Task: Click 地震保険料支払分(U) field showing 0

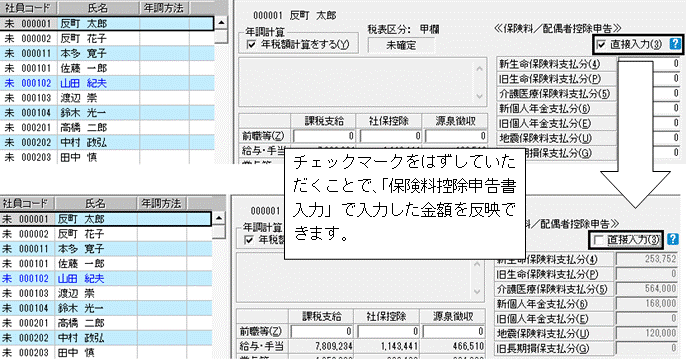Action: 667,138
